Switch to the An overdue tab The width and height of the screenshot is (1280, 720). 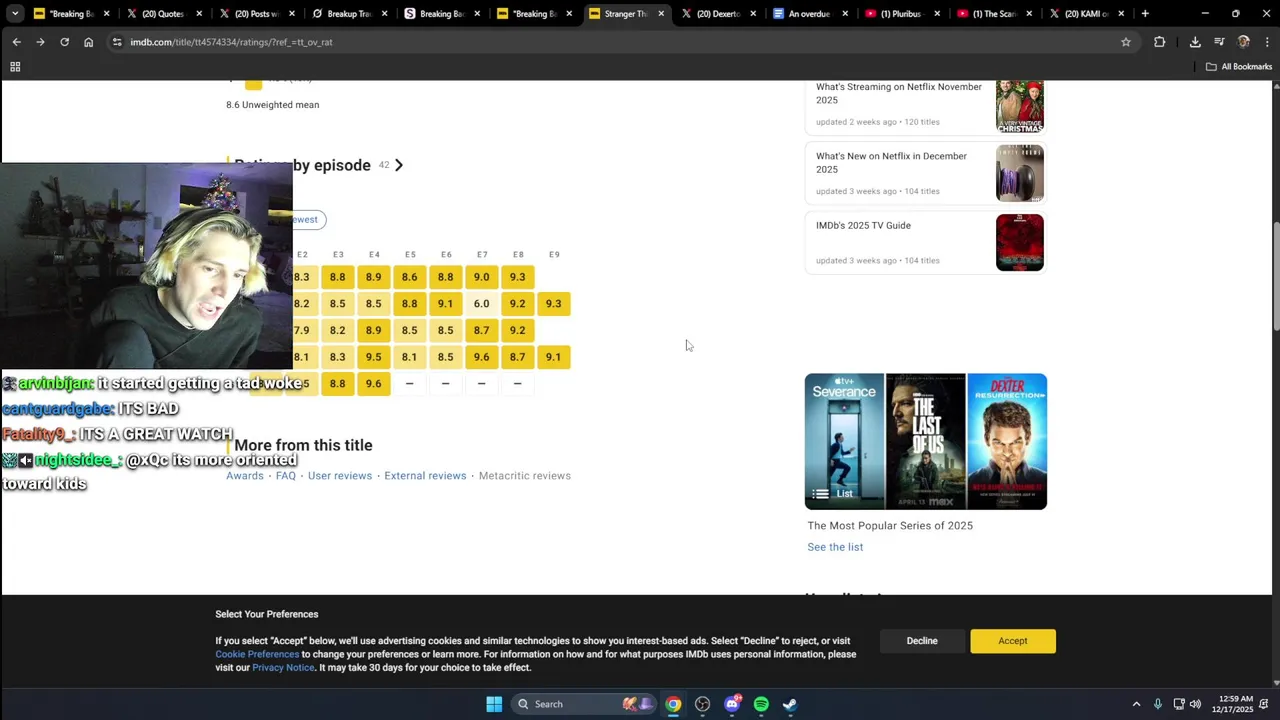[810, 14]
